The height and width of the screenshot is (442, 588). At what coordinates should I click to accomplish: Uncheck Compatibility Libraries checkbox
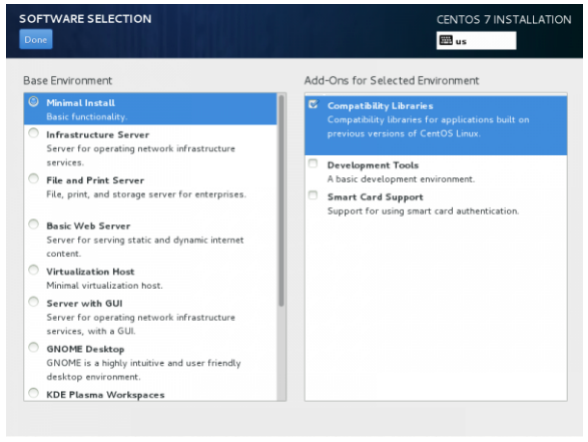(x=313, y=105)
